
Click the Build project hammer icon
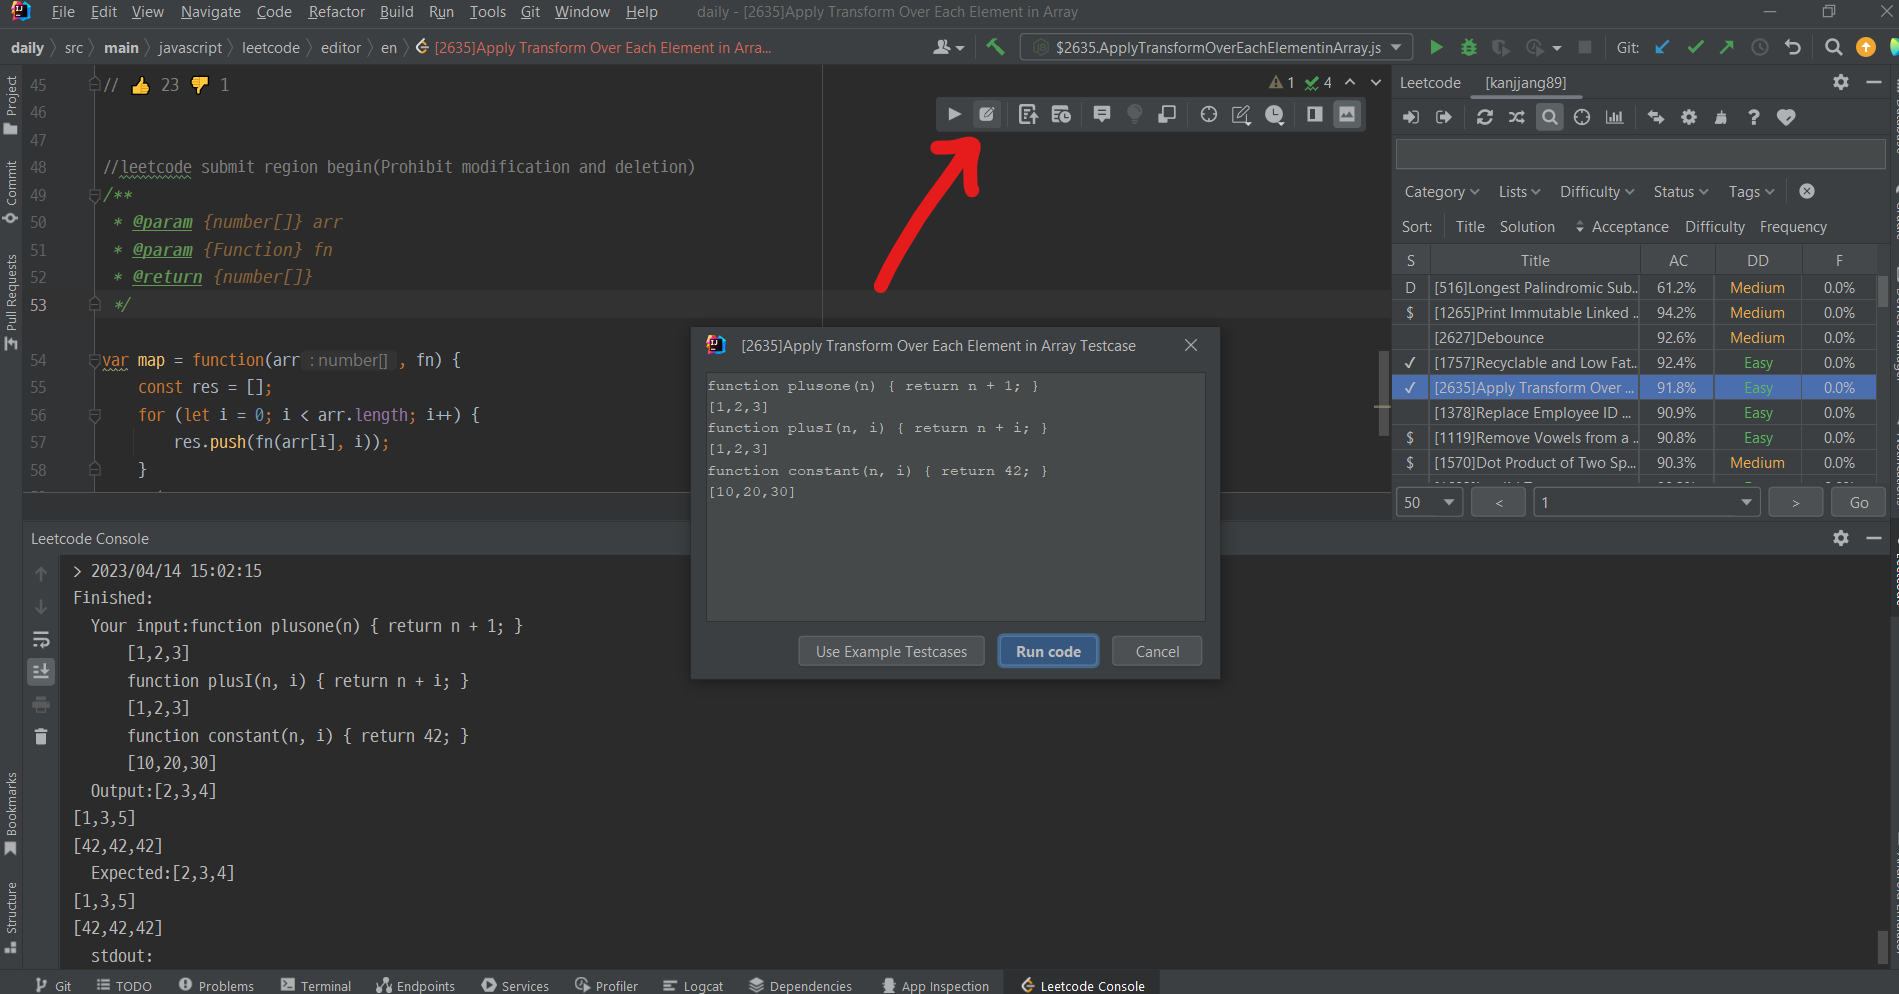tap(995, 47)
